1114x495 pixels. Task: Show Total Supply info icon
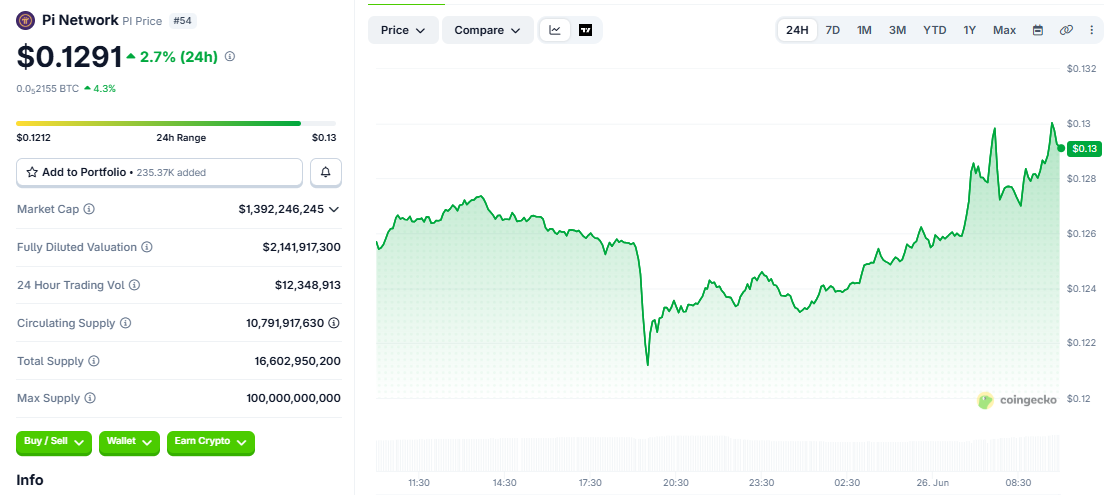(94, 361)
